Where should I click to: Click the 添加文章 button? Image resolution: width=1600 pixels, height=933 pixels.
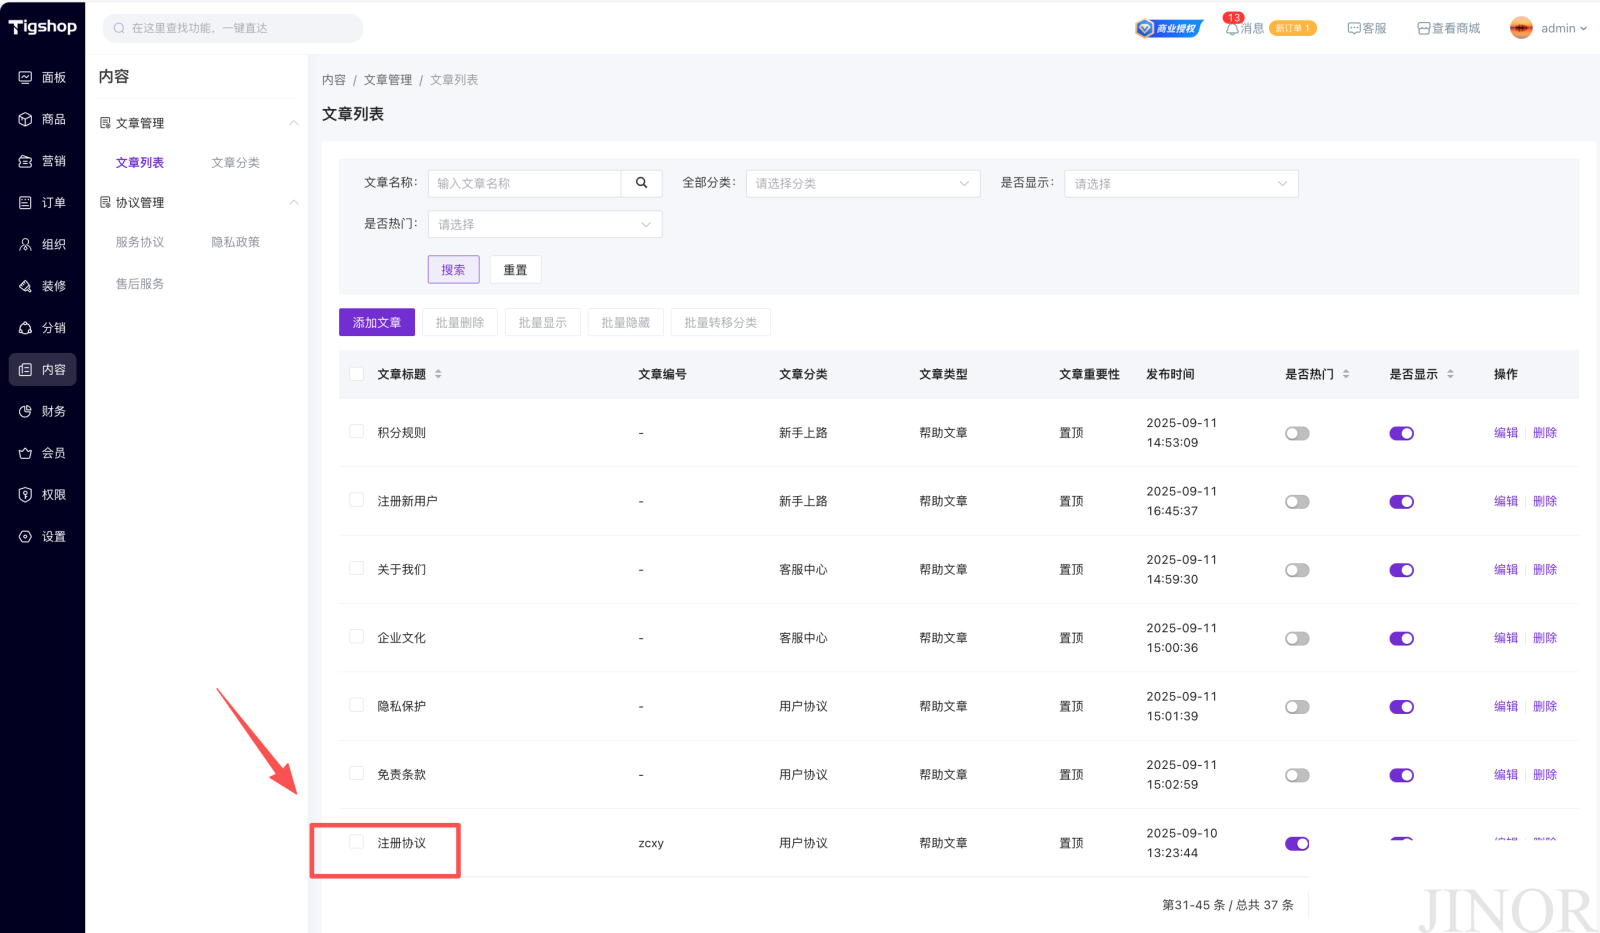coord(377,322)
